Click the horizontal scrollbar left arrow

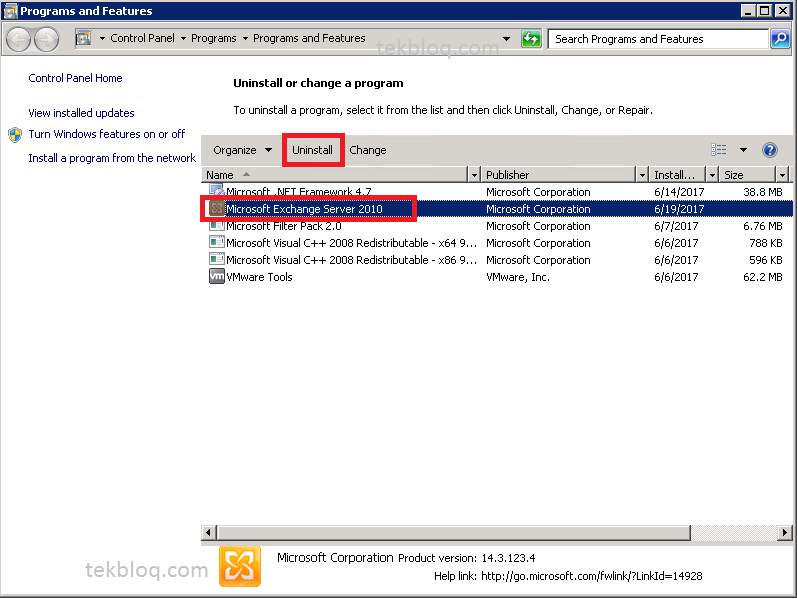coord(208,532)
